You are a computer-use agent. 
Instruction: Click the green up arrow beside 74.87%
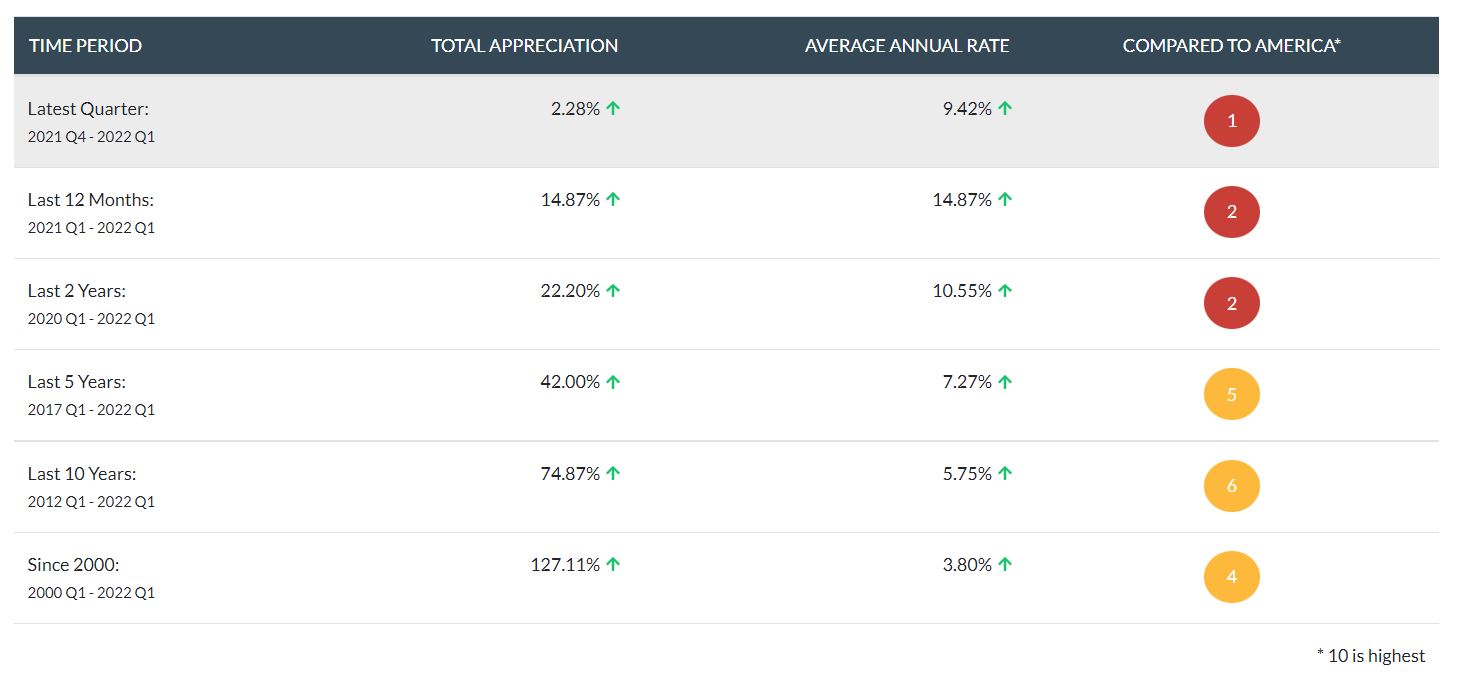point(613,474)
